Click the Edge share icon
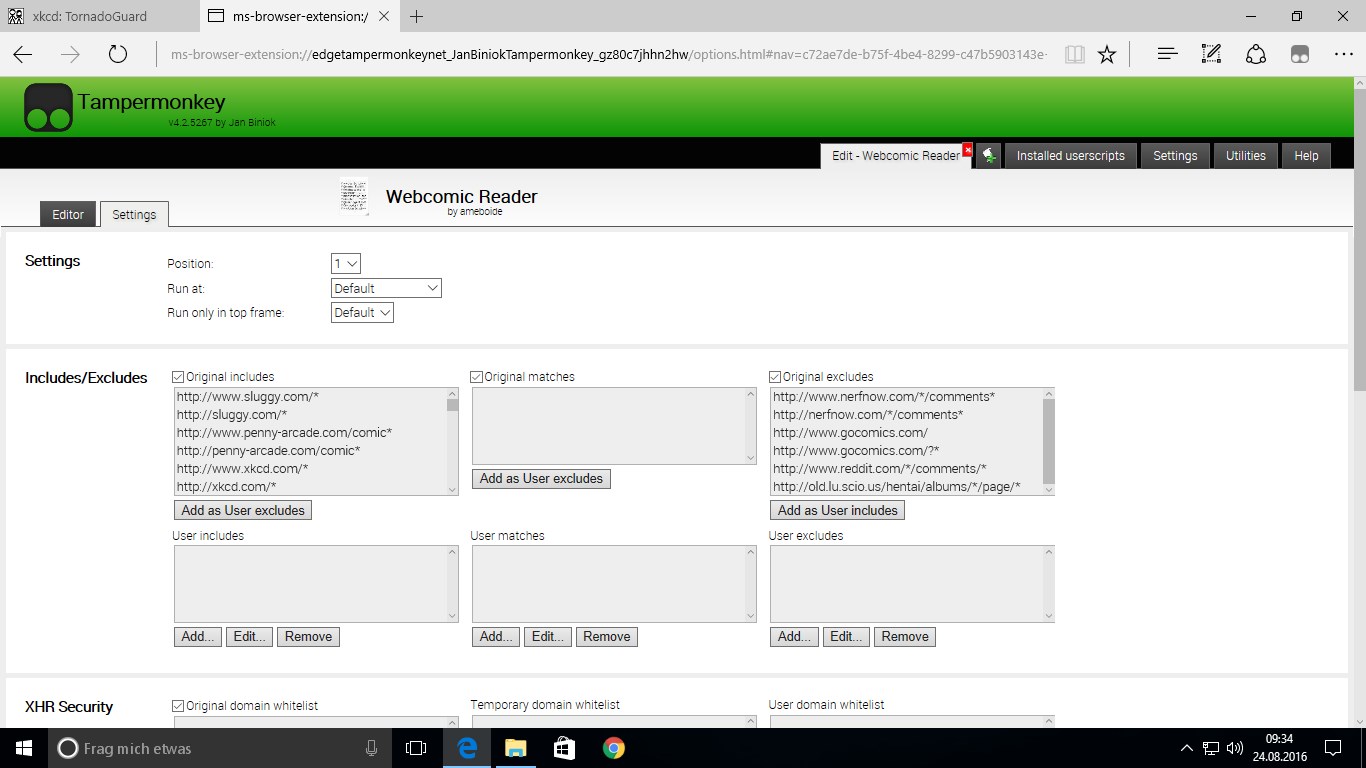This screenshot has height=768, width=1366. [1256, 54]
